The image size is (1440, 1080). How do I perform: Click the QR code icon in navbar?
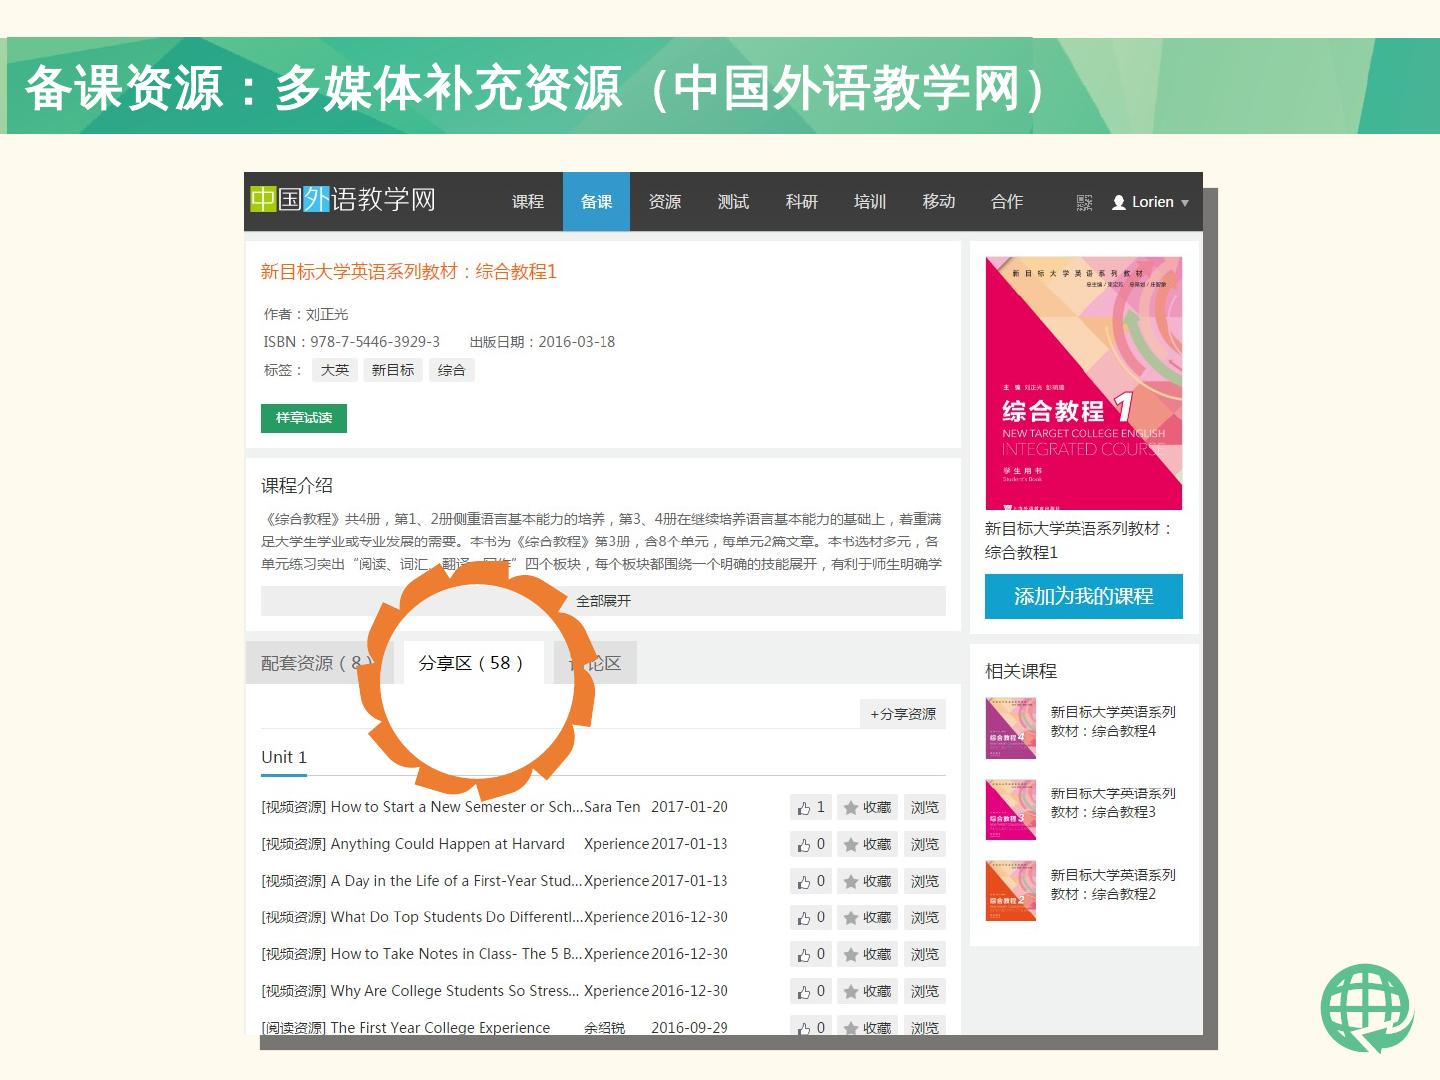click(x=1084, y=203)
